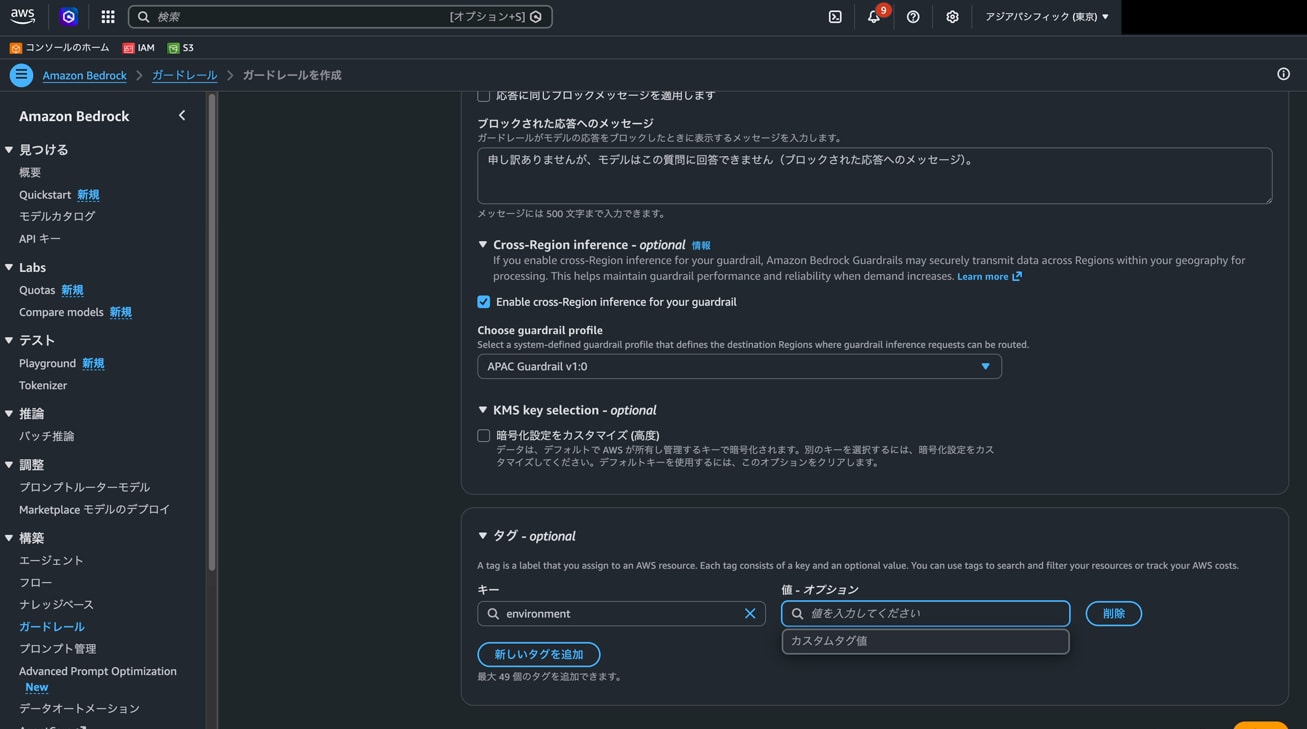
Task: Toggle the side navigation hamburger icon
Action: [21, 75]
